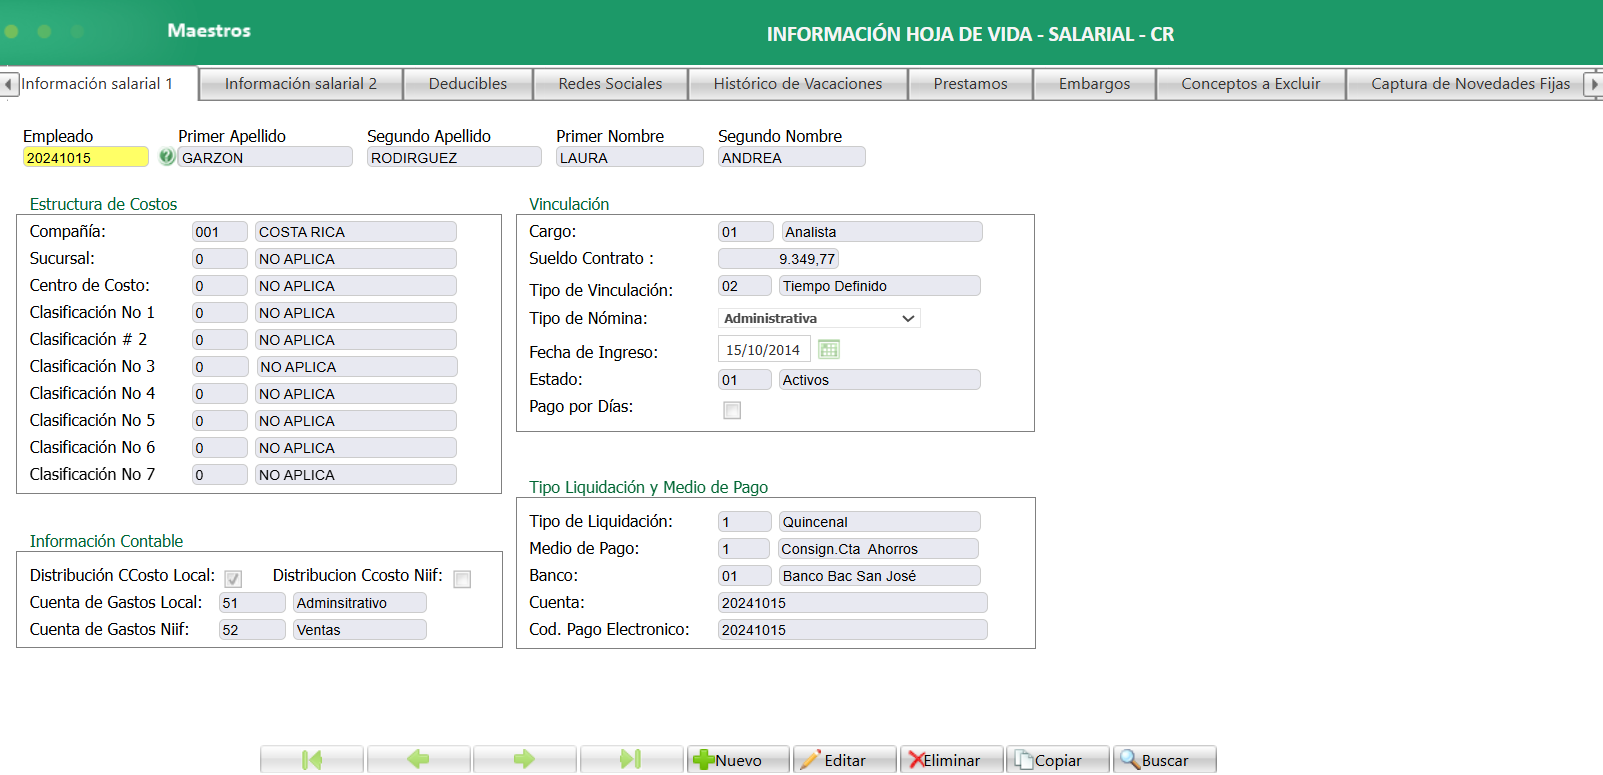1603x775 pixels.
Task: Click Sueldo Contrato field 9.349,77
Action: (x=779, y=259)
